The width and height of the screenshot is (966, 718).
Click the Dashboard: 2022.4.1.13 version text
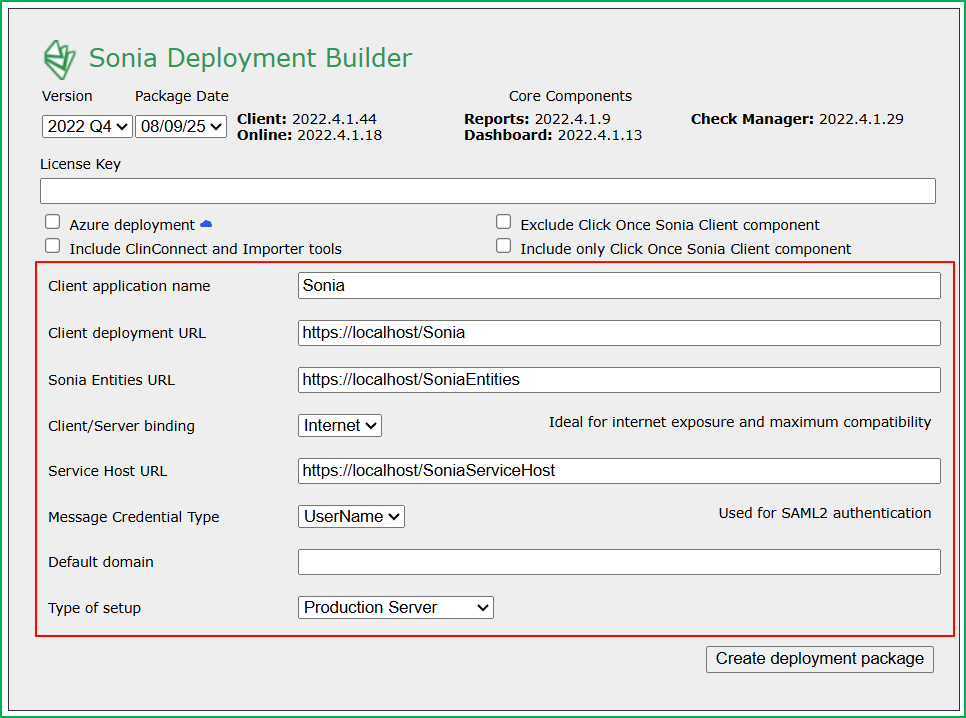pos(553,135)
